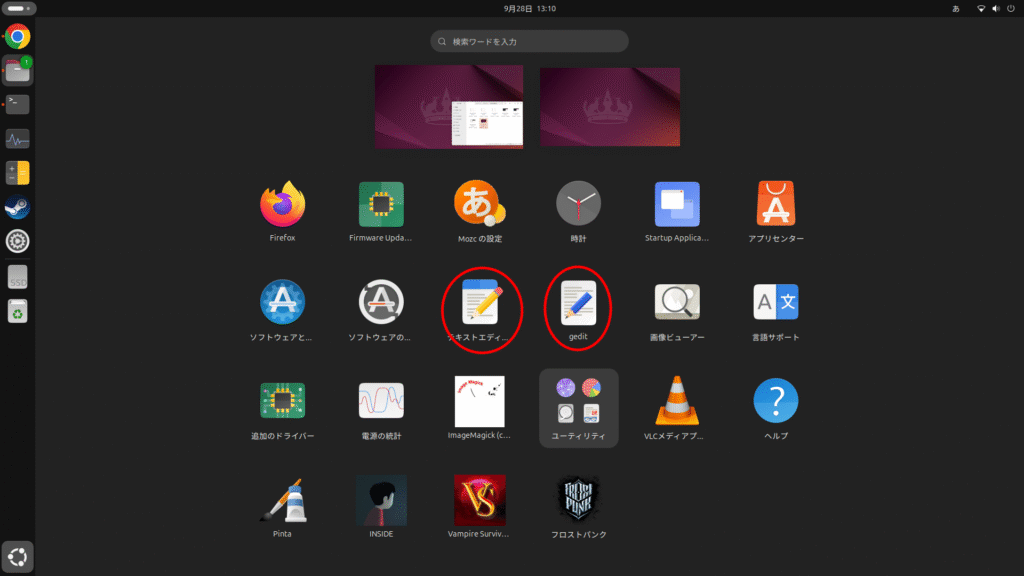Open テキストエディター app
Viewport: 1024px width, 576px height.
click(x=482, y=302)
